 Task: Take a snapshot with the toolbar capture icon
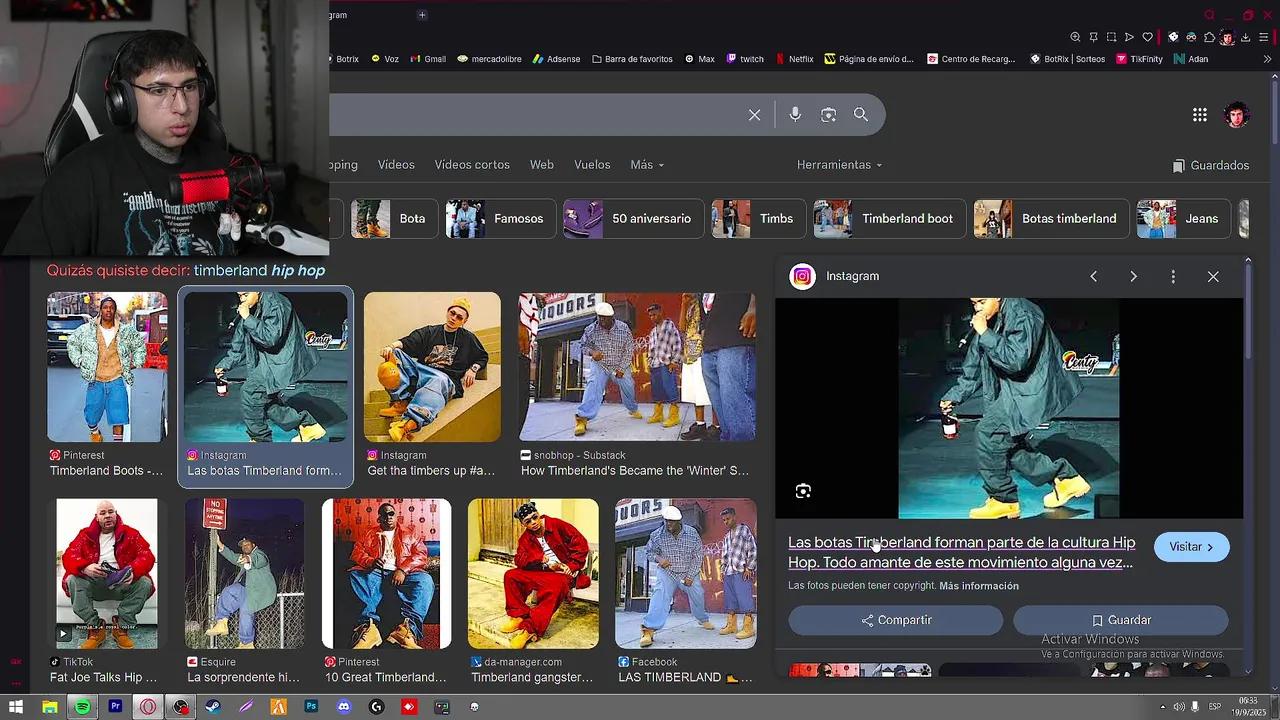[1111, 37]
